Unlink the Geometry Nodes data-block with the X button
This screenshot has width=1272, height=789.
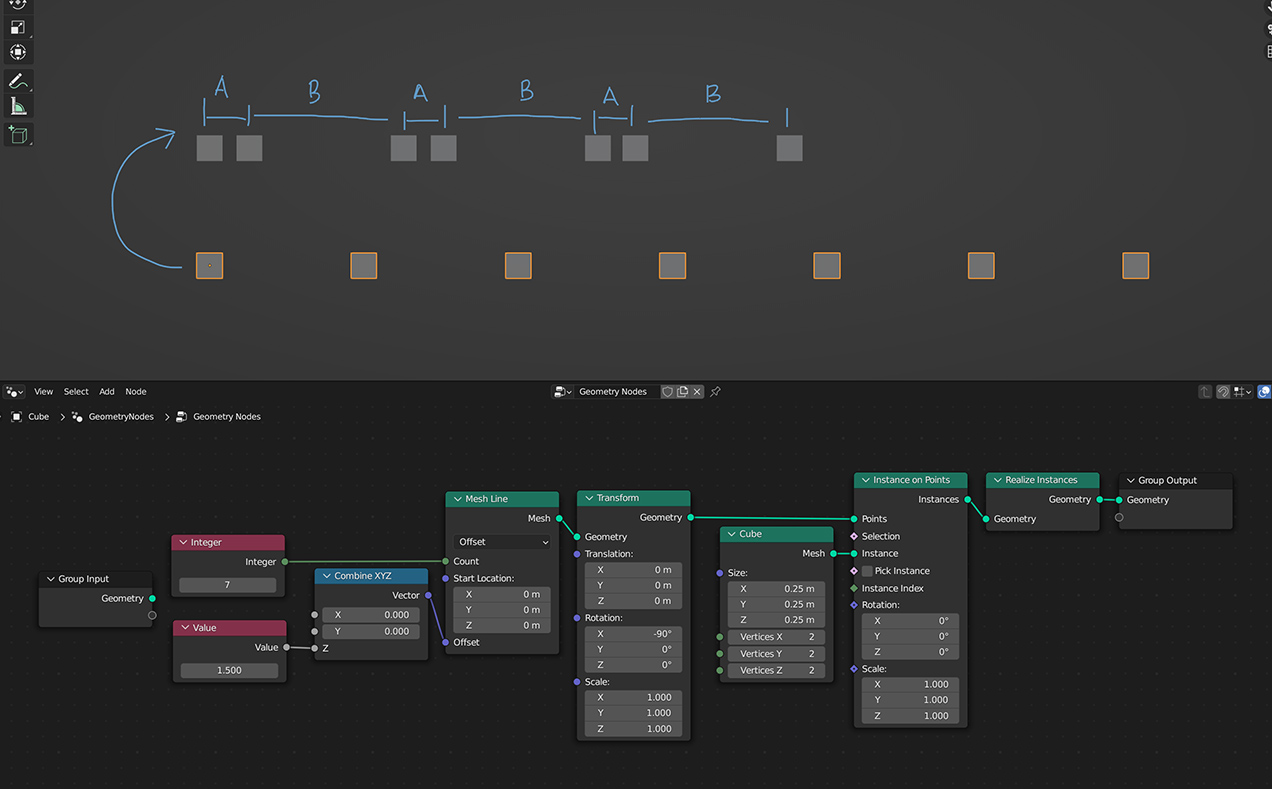tap(697, 391)
